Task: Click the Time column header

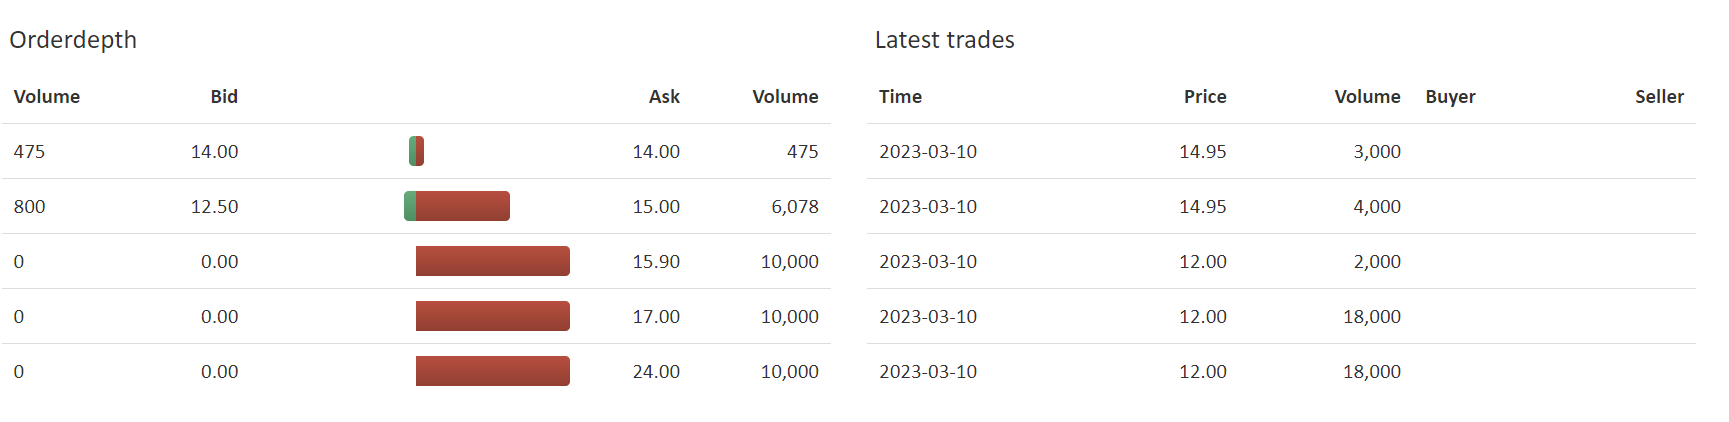Action: (x=900, y=97)
